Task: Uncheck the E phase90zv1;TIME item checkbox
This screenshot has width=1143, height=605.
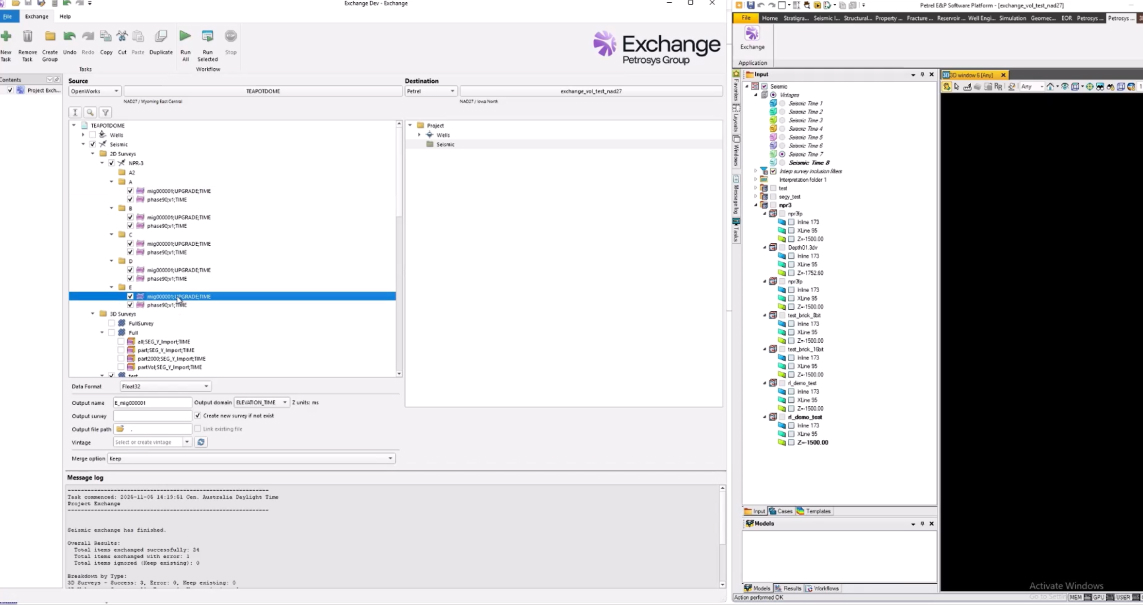Action: 130,305
